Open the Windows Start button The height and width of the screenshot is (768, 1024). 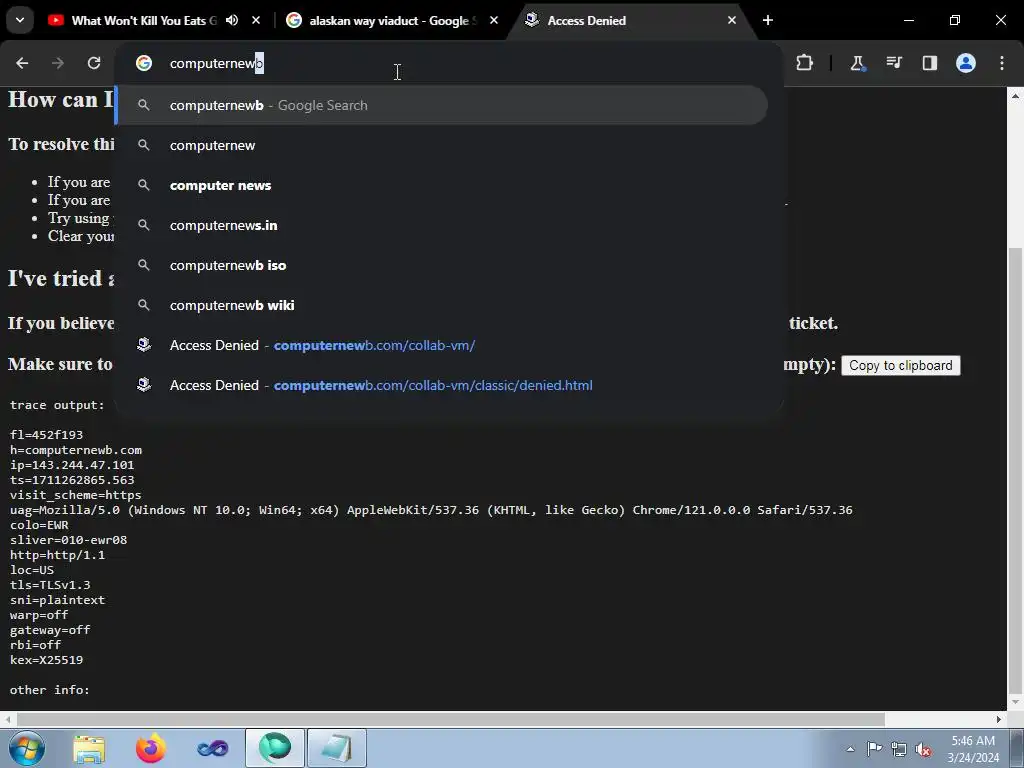tap(27, 748)
